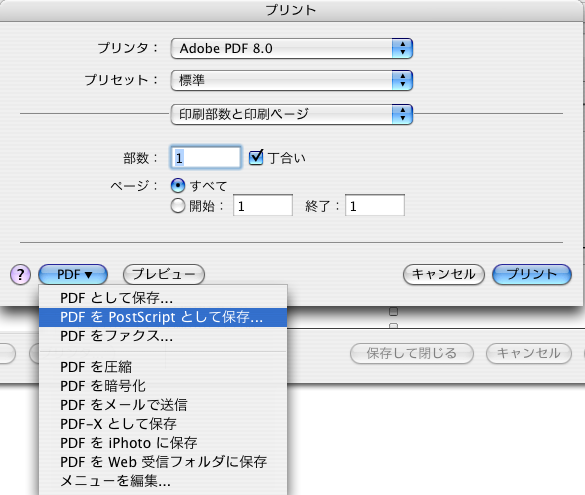Open the プリンタ Adobe PDF 8.0 dropdown

coord(291,48)
